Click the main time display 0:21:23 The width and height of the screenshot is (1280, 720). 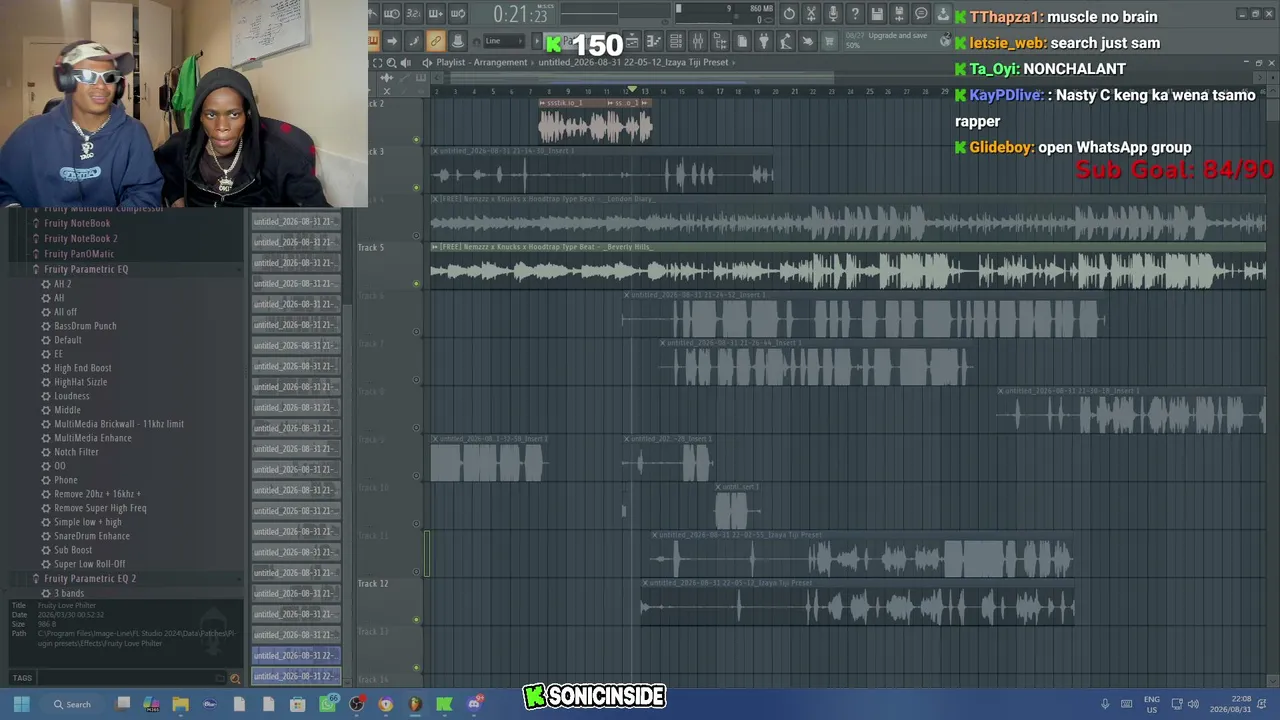(520, 15)
